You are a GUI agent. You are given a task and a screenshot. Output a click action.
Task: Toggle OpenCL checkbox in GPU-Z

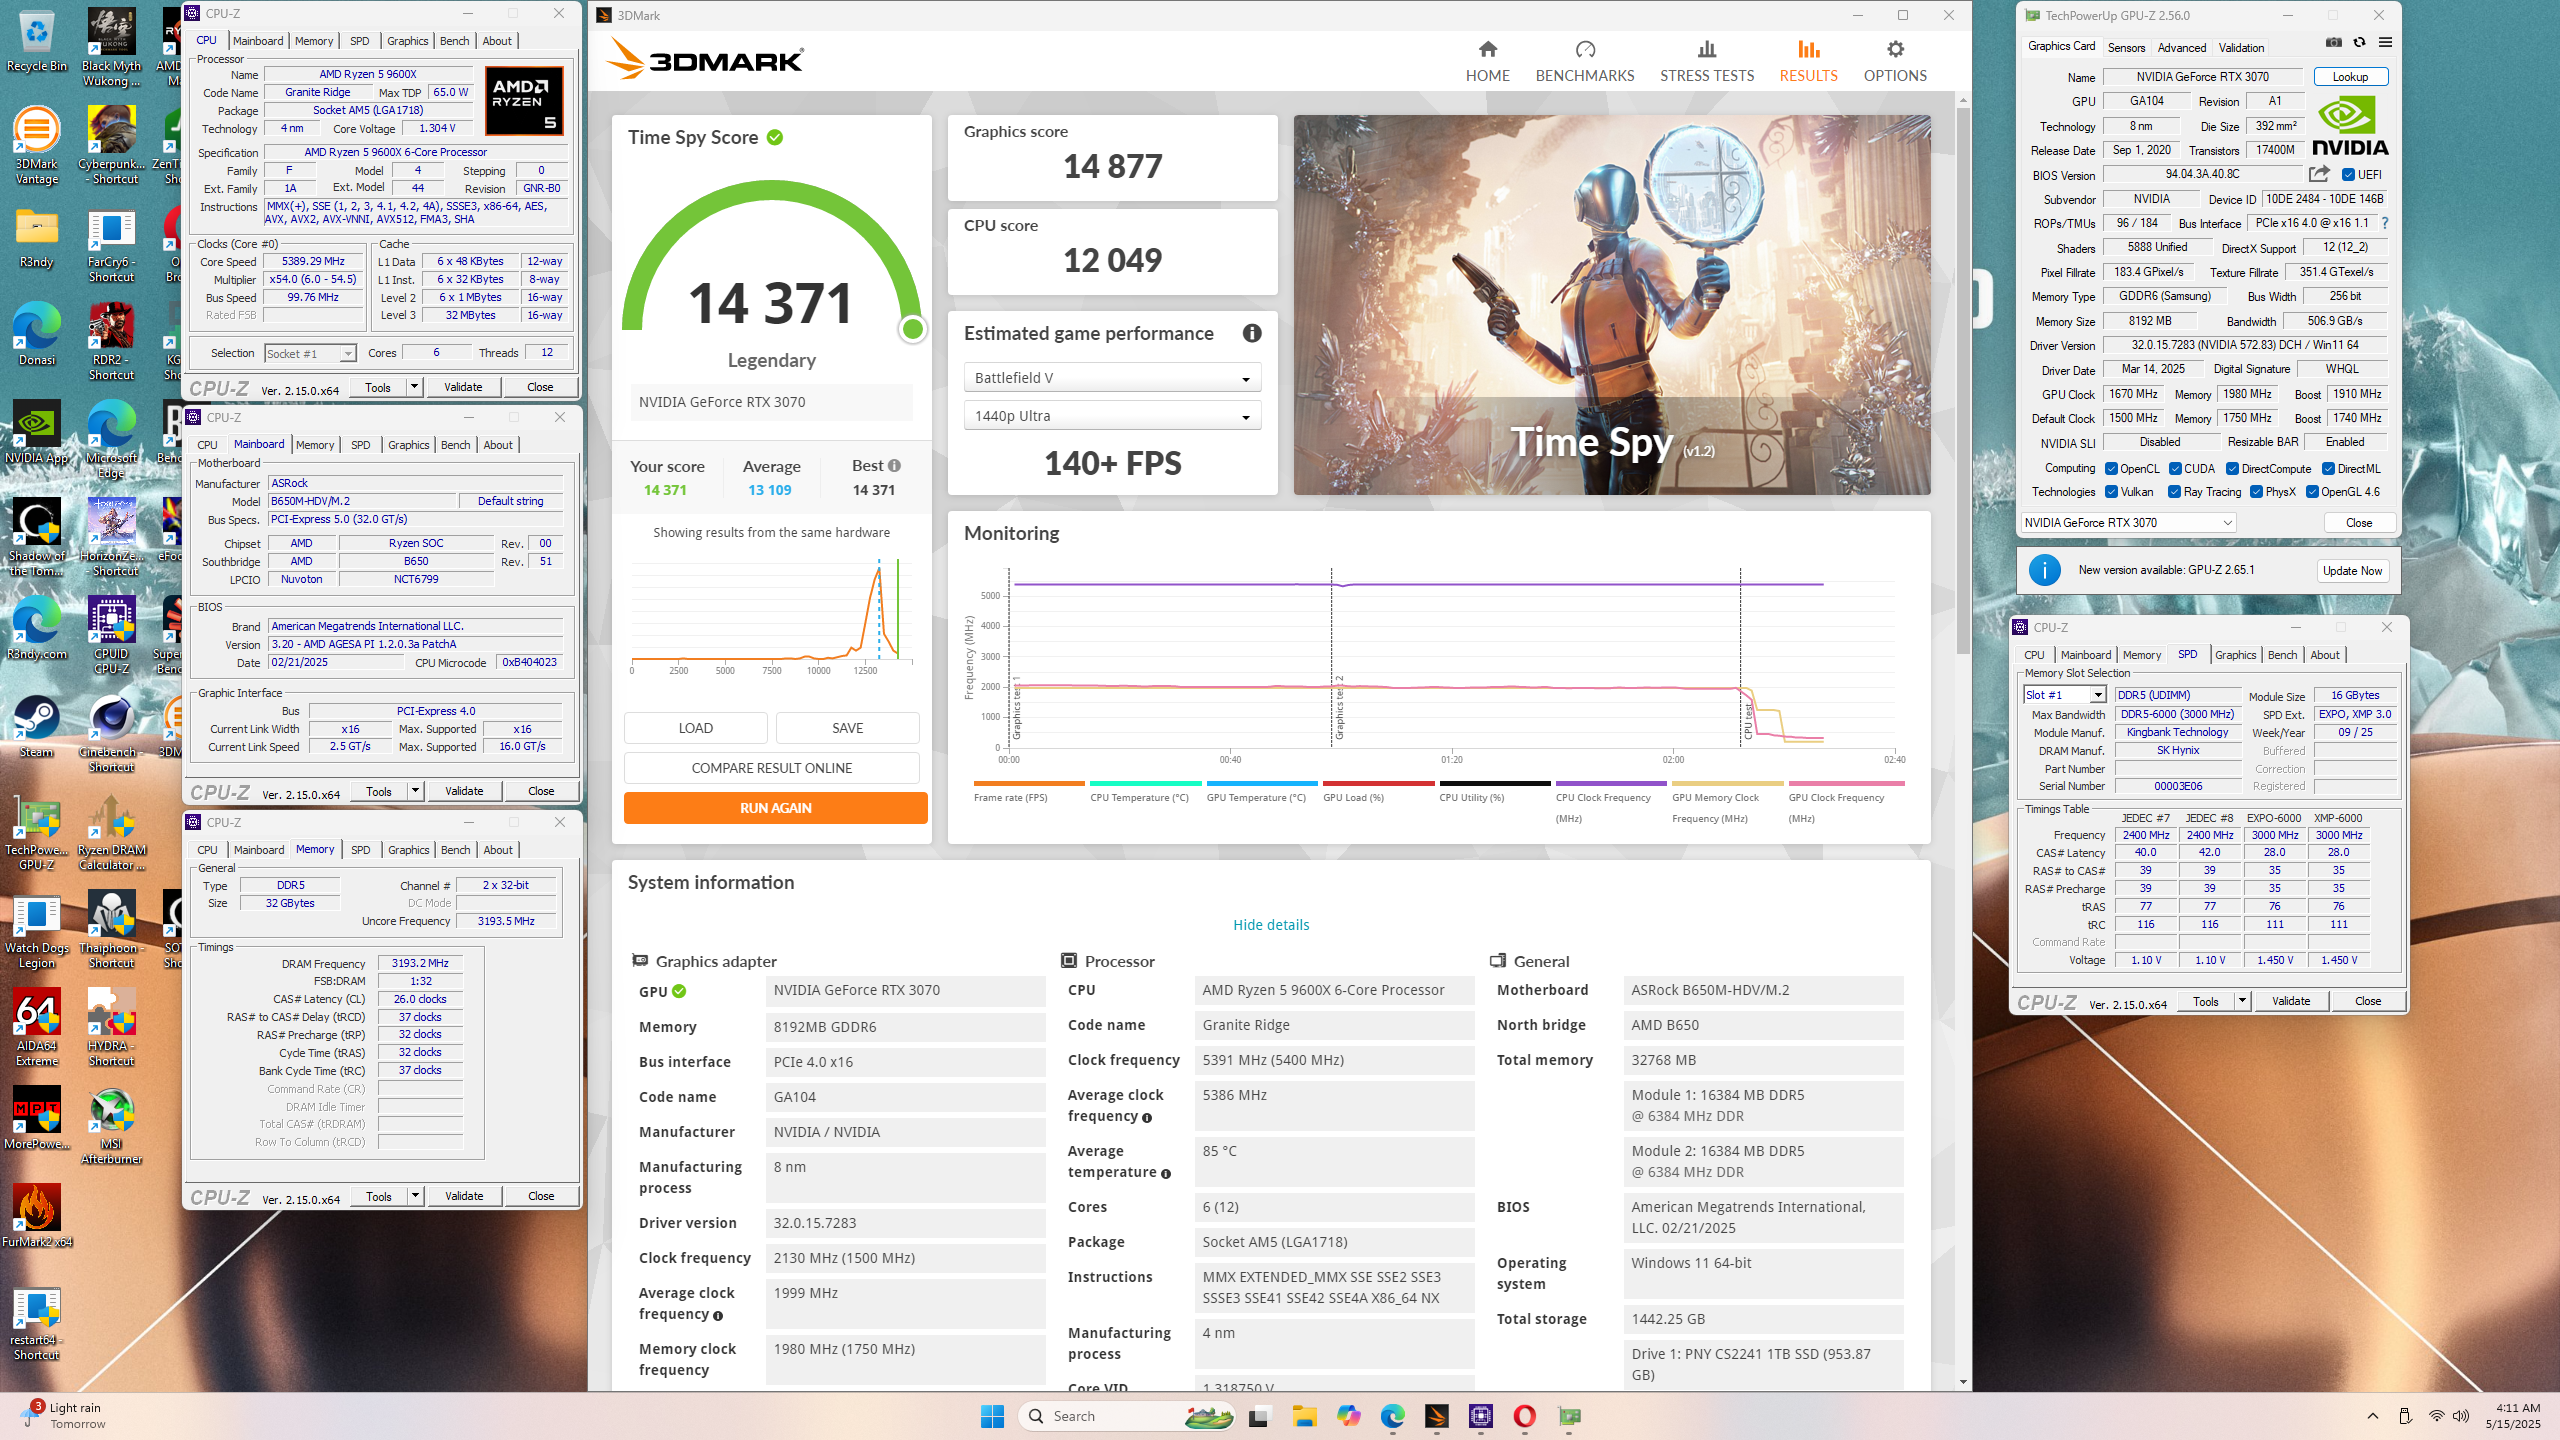pyautogui.click(x=2111, y=469)
